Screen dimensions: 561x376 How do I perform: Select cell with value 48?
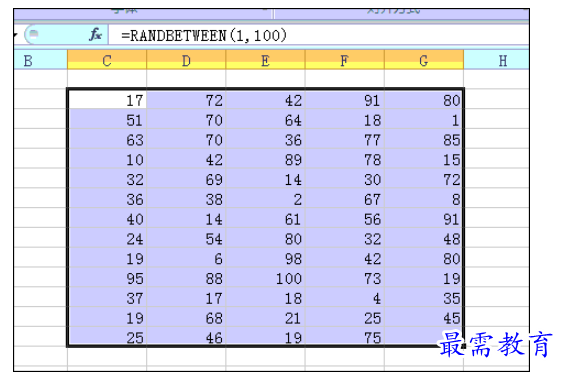(424, 238)
